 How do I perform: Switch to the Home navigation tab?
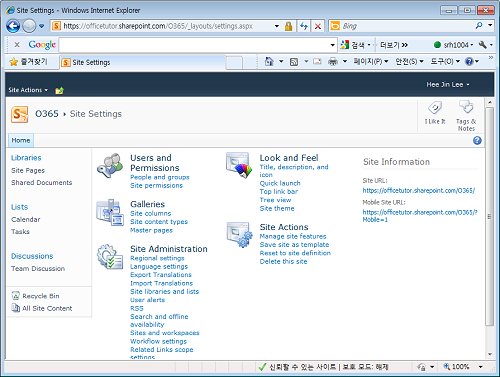coord(21,140)
